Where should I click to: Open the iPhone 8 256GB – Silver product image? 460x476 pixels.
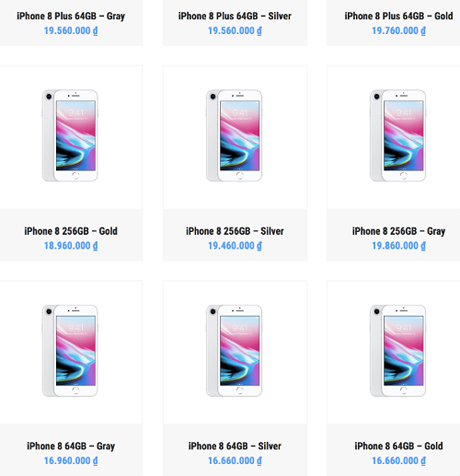pos(235,137)
